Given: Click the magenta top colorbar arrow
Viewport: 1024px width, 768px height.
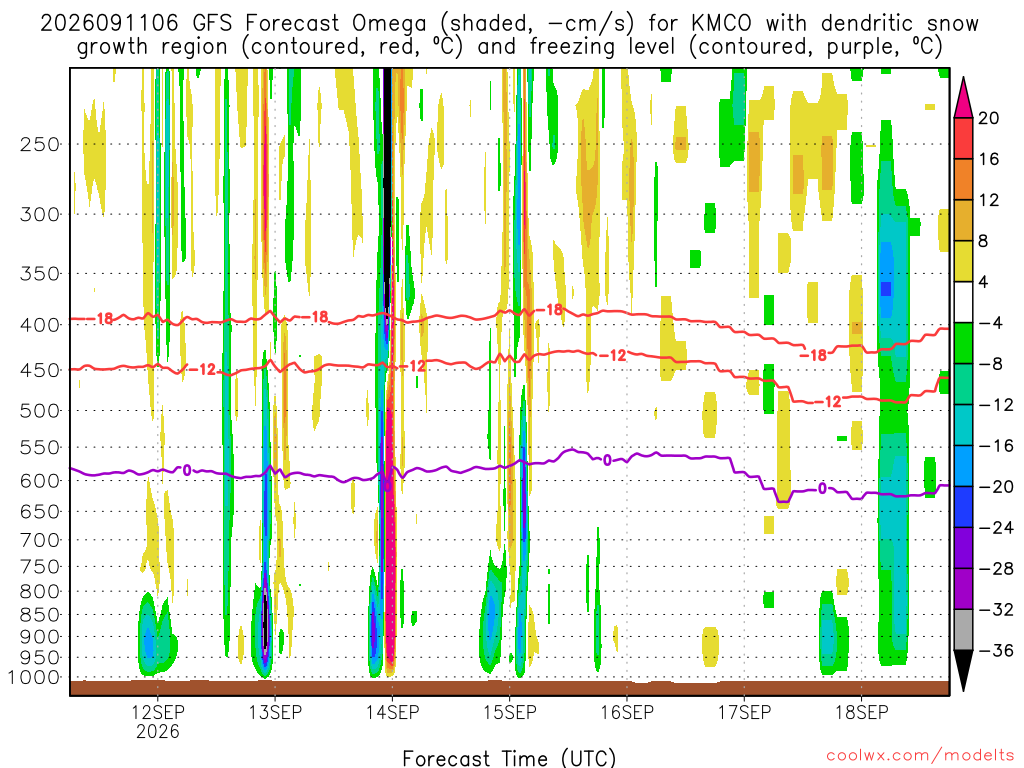Looking at the screenshot, I should point(963,97).
